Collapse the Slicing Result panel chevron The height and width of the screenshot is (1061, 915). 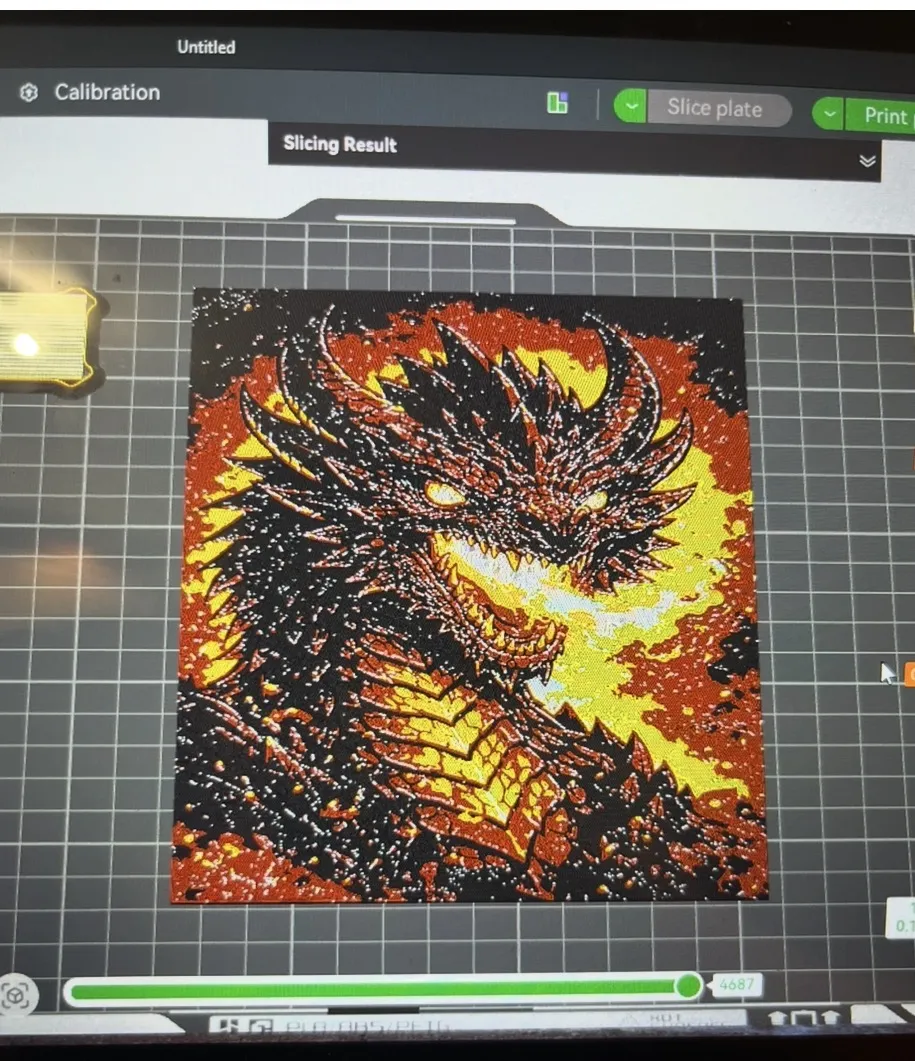click(x=867, y=161)
